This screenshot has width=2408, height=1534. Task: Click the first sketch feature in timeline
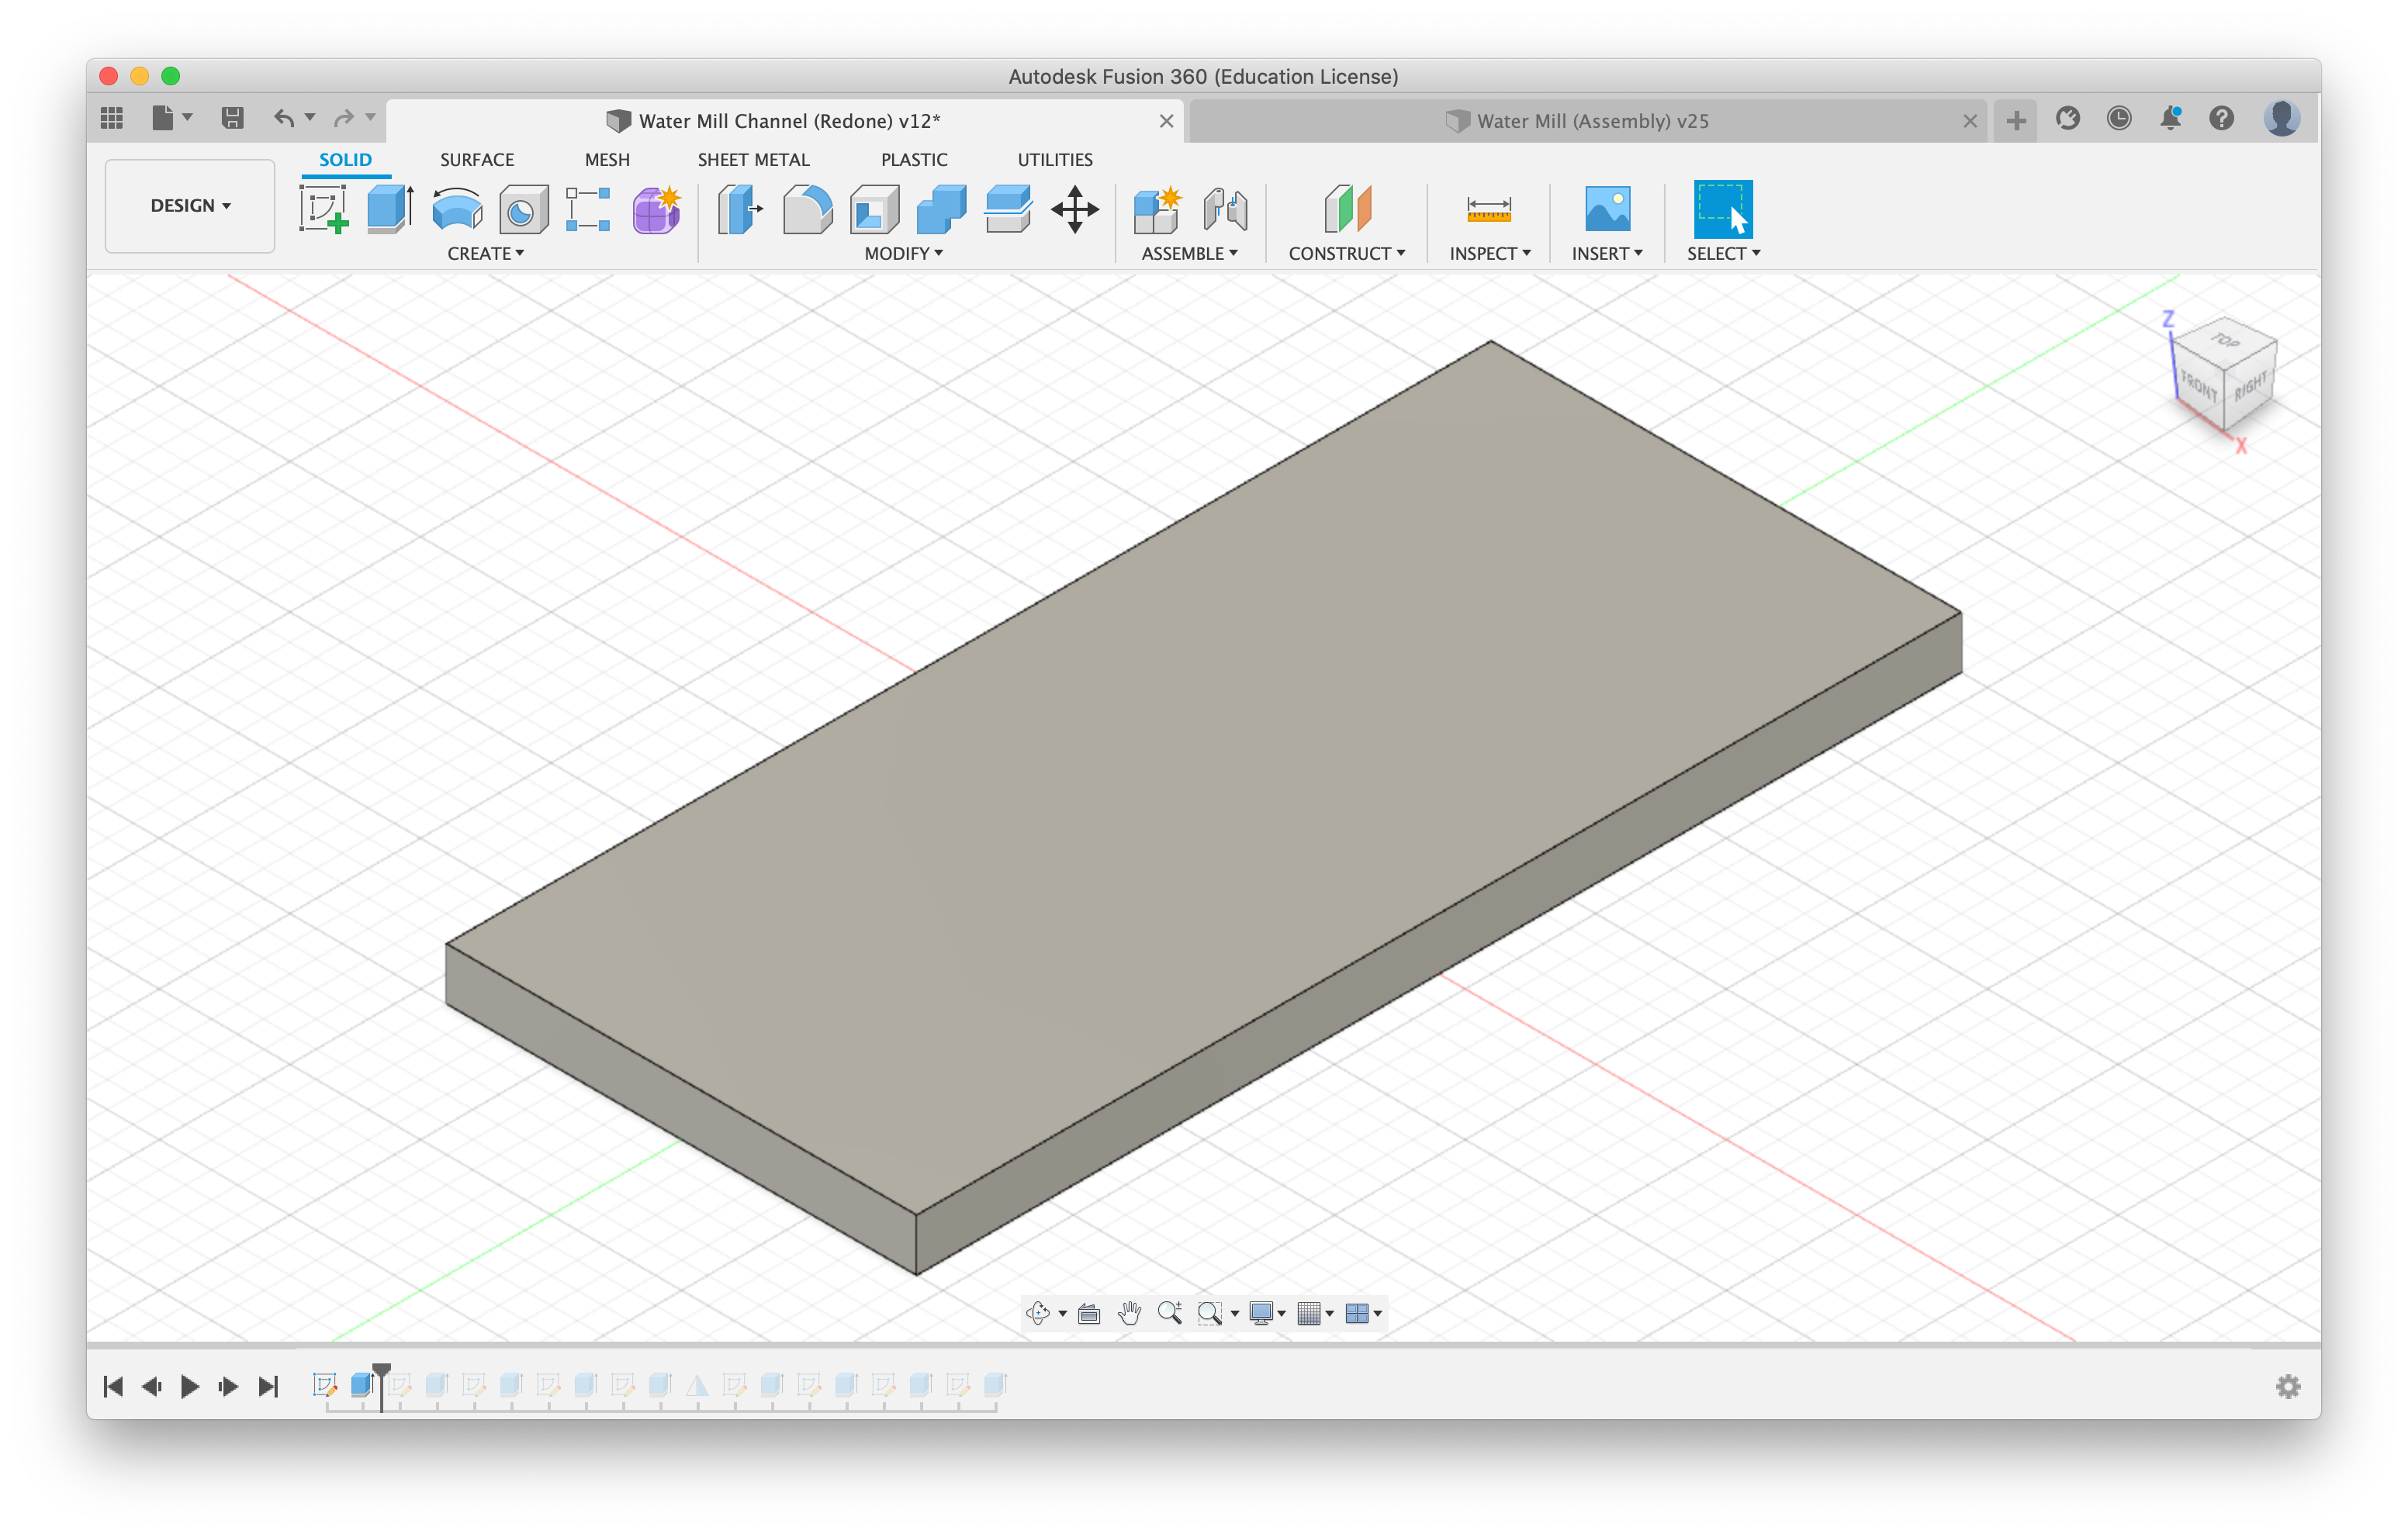[x=324, y=1385]
